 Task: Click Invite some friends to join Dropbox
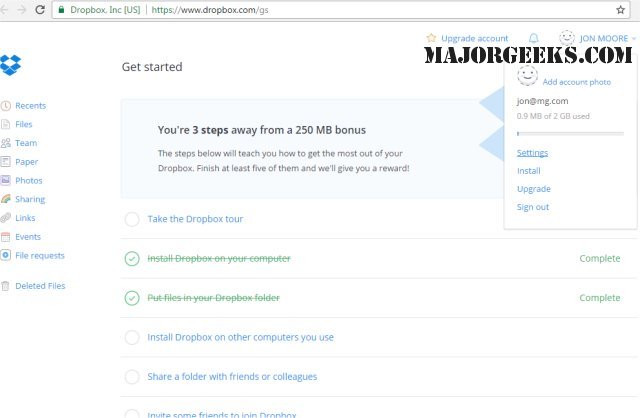tap(222, 414)
